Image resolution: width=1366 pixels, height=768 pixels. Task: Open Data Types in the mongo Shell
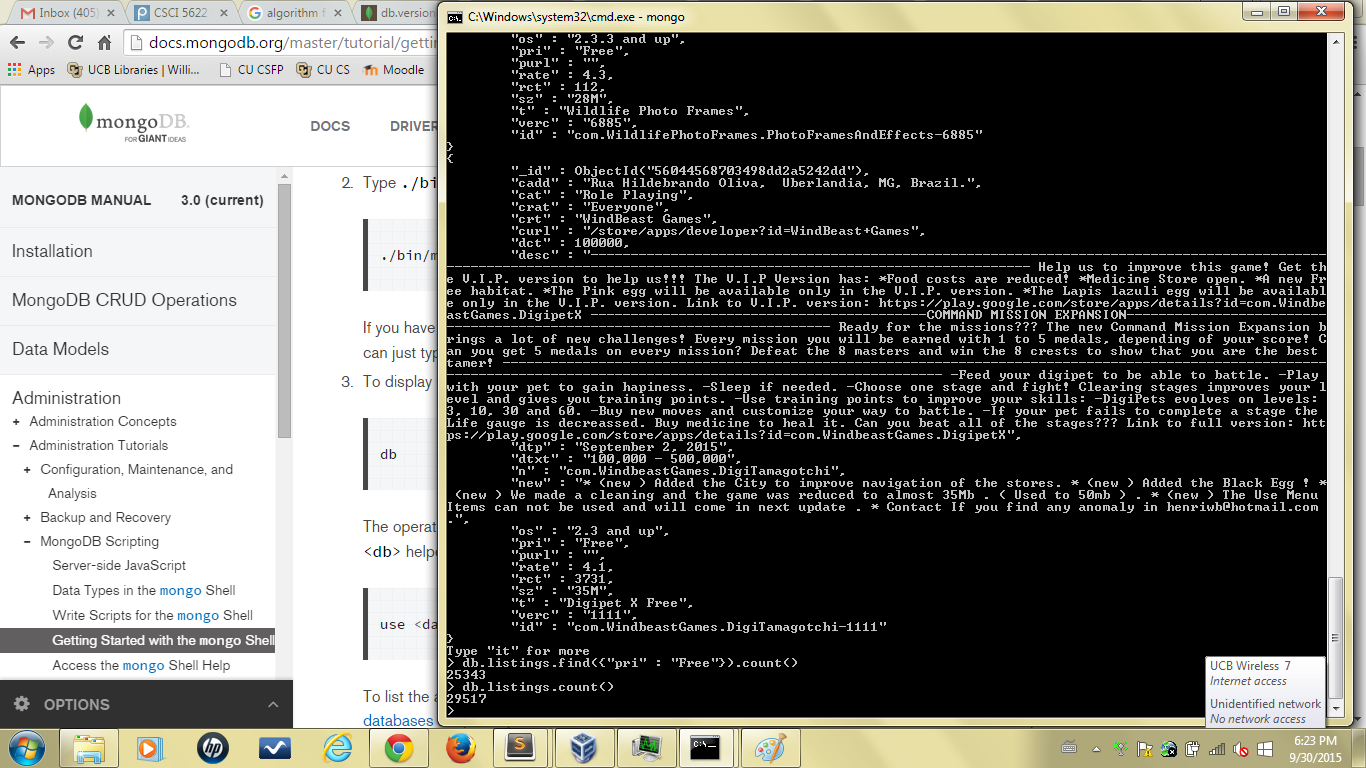(144, 591)
